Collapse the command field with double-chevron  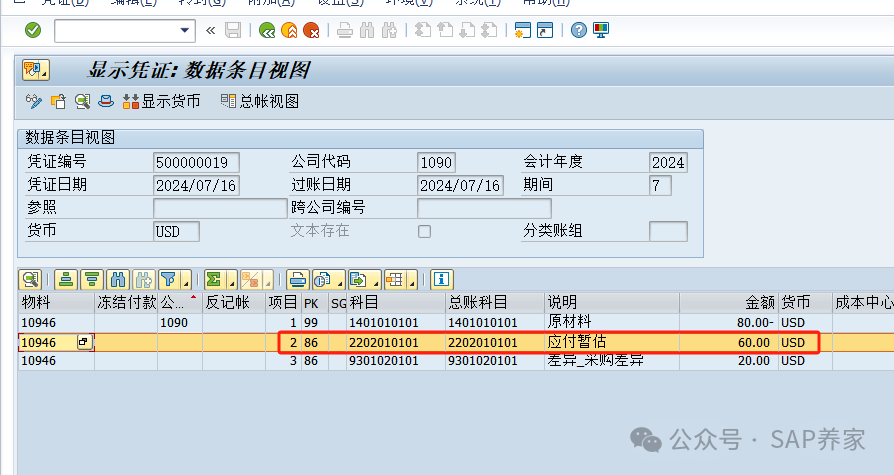coord(210,30)
